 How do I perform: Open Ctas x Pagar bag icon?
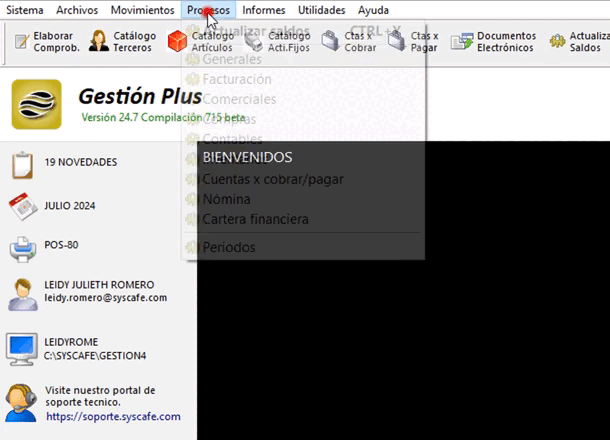point(397,41)
